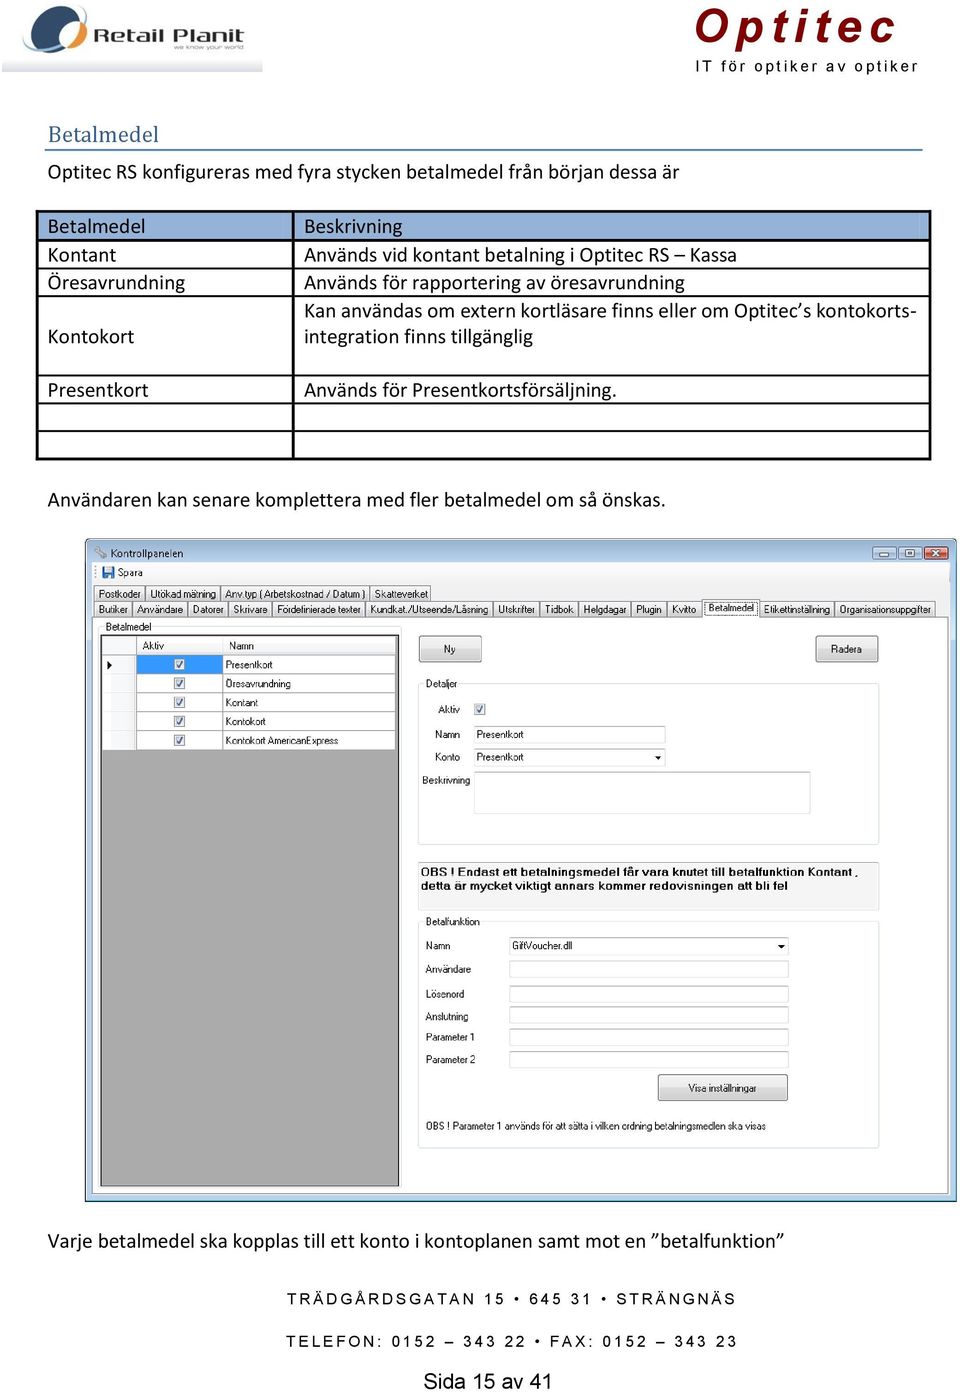Screen dimensions: 960x1392
Task: Toggle Aktiv checkbox for the Kontant row
Action: point(179,703)
